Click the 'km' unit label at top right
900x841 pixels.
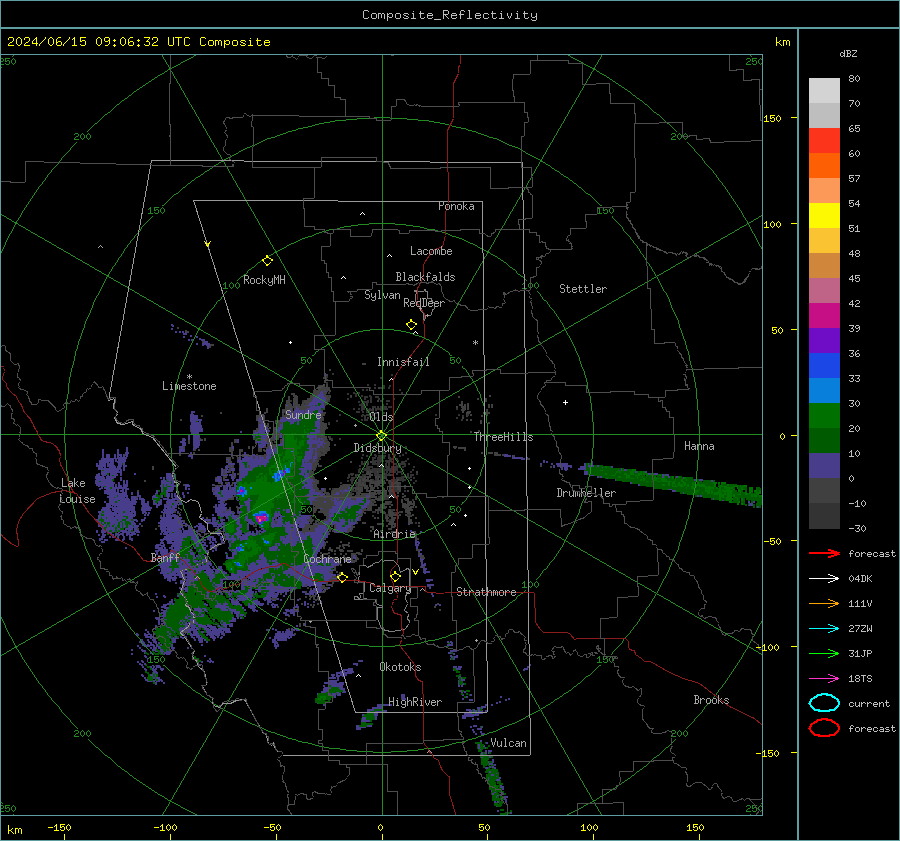point(782,42)
